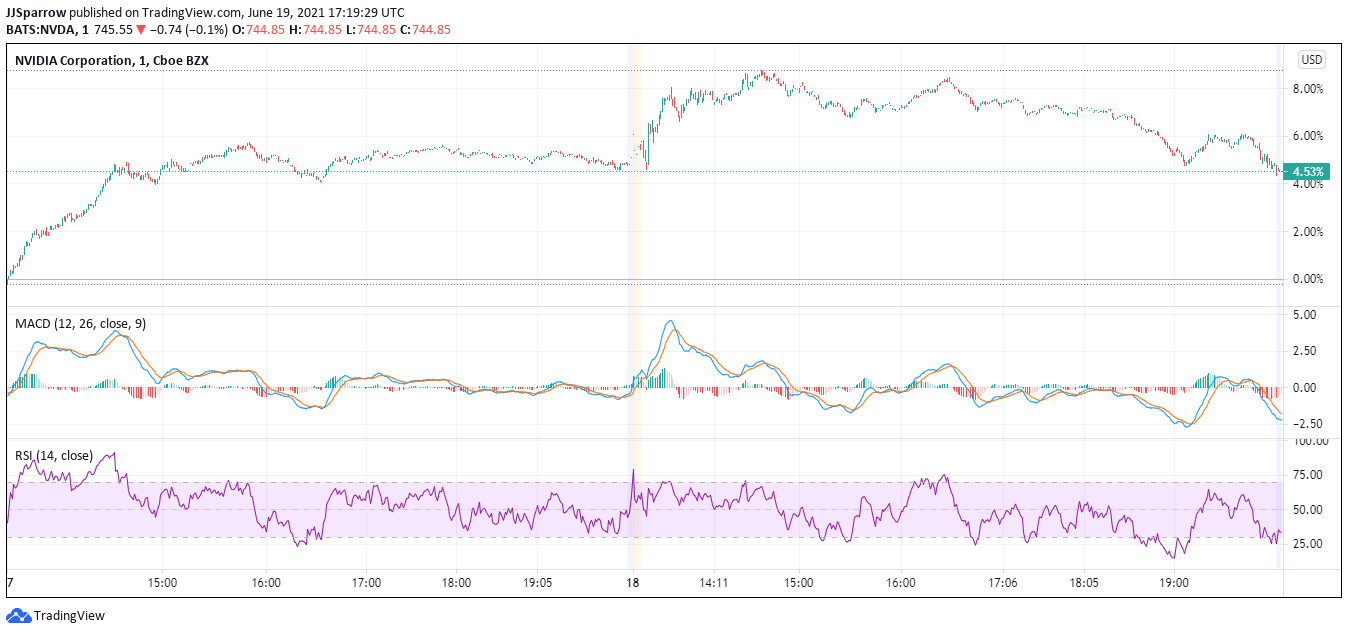Click the 8.00% price scale label
1348x634 pixels.
pos(1308,89)
